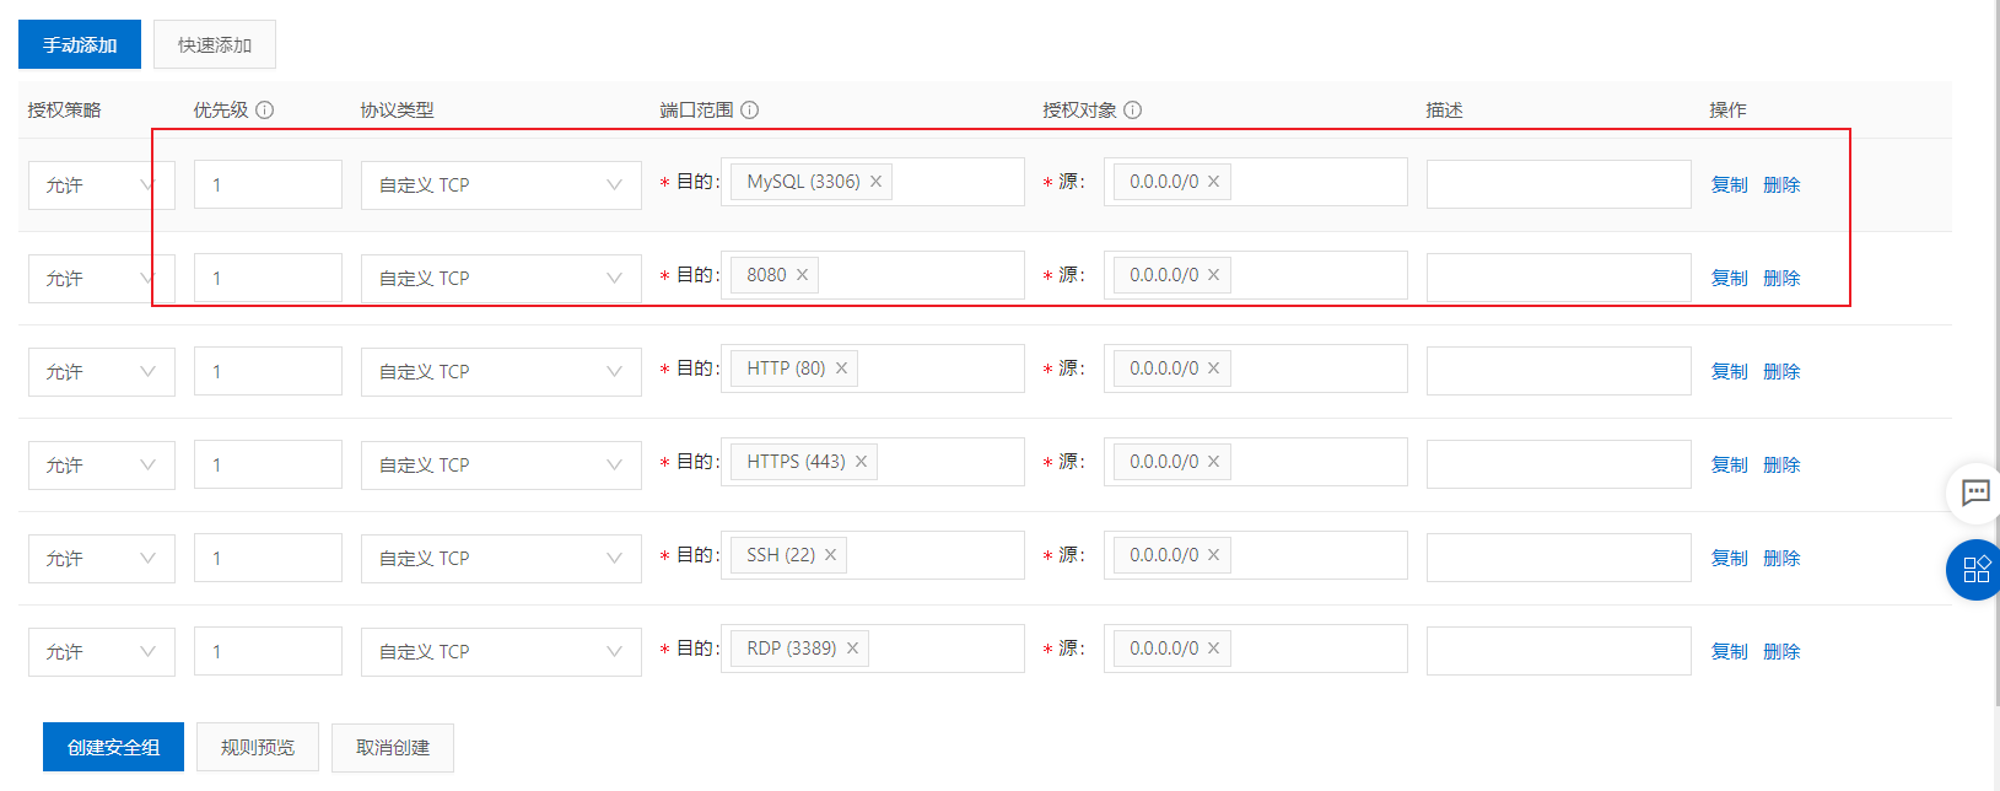Image resolution: width=2000 pixels, height=791 pixels.
Task: Expand 自定义 TCP protocol dropdown in HTTPS (443) row
Action: (501, 465)
